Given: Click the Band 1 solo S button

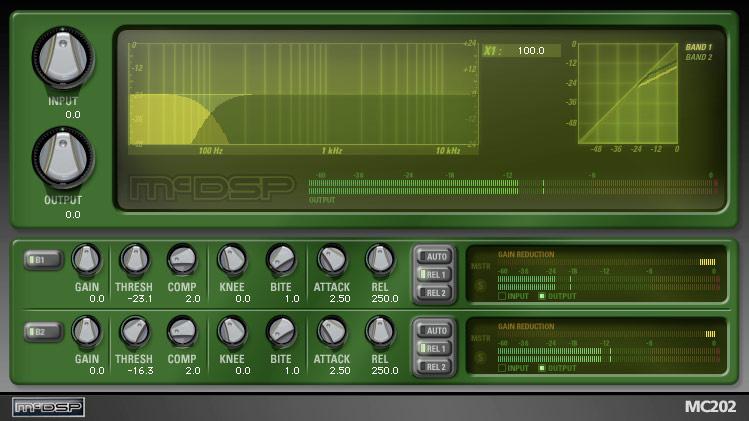Looking at the screenshot, I should click(x=481, y=286).
